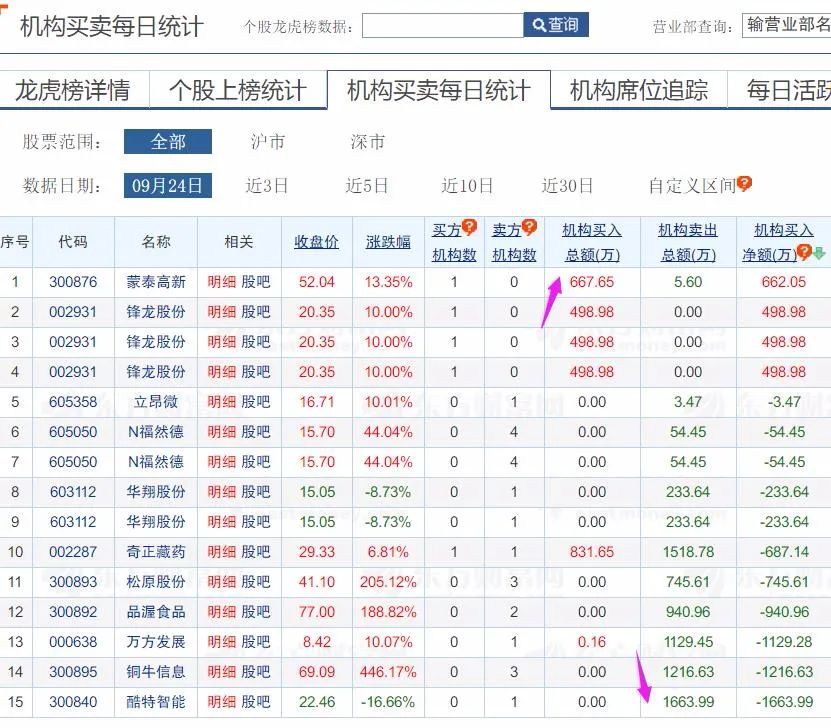Select 深市 stock range filter
Viewport: 831px width, 728px height.
pyautogui.click(x=367, y=141)
